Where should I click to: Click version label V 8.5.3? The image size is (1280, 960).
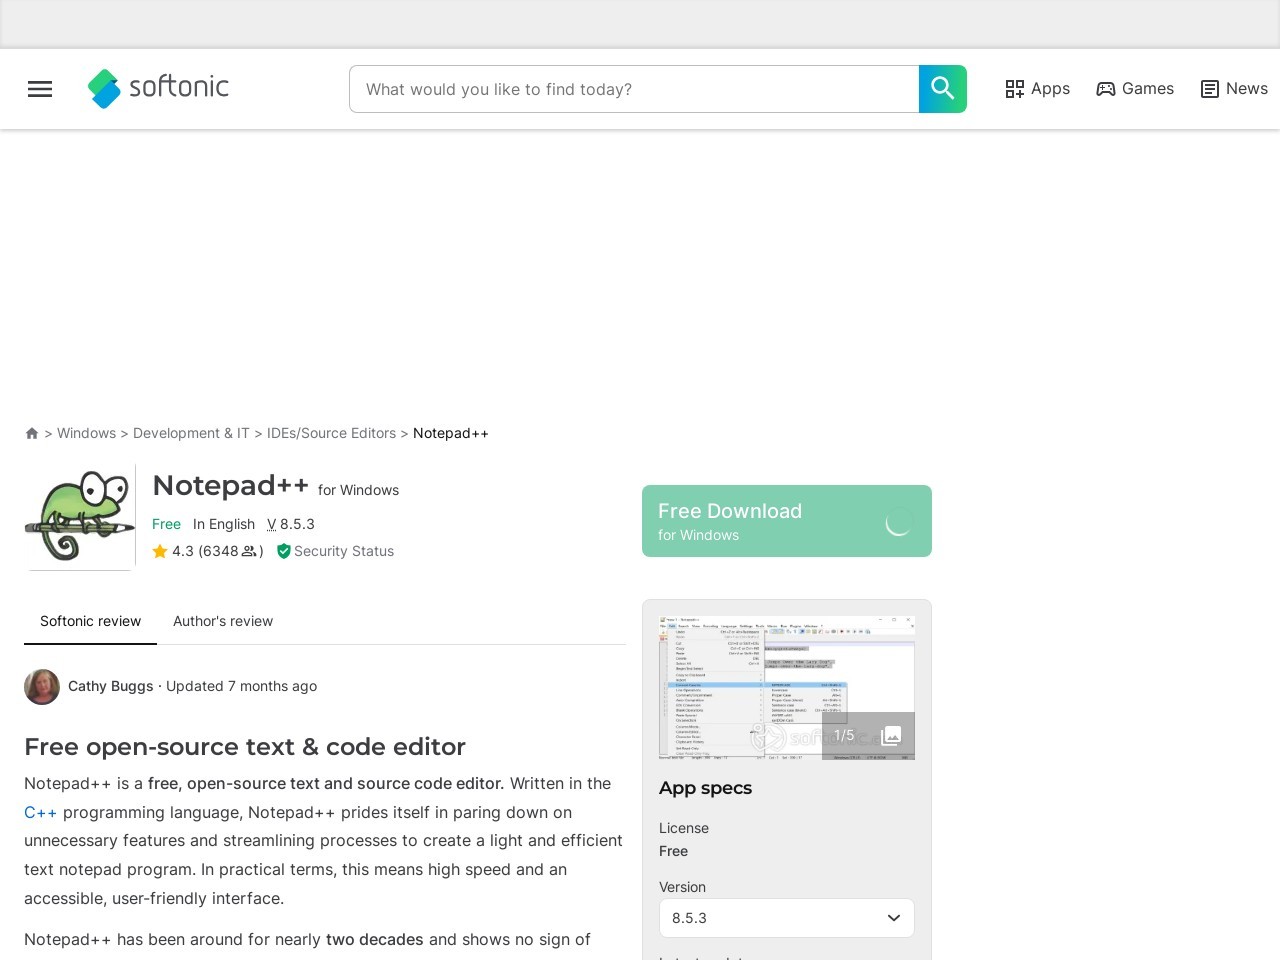(291, 524)
